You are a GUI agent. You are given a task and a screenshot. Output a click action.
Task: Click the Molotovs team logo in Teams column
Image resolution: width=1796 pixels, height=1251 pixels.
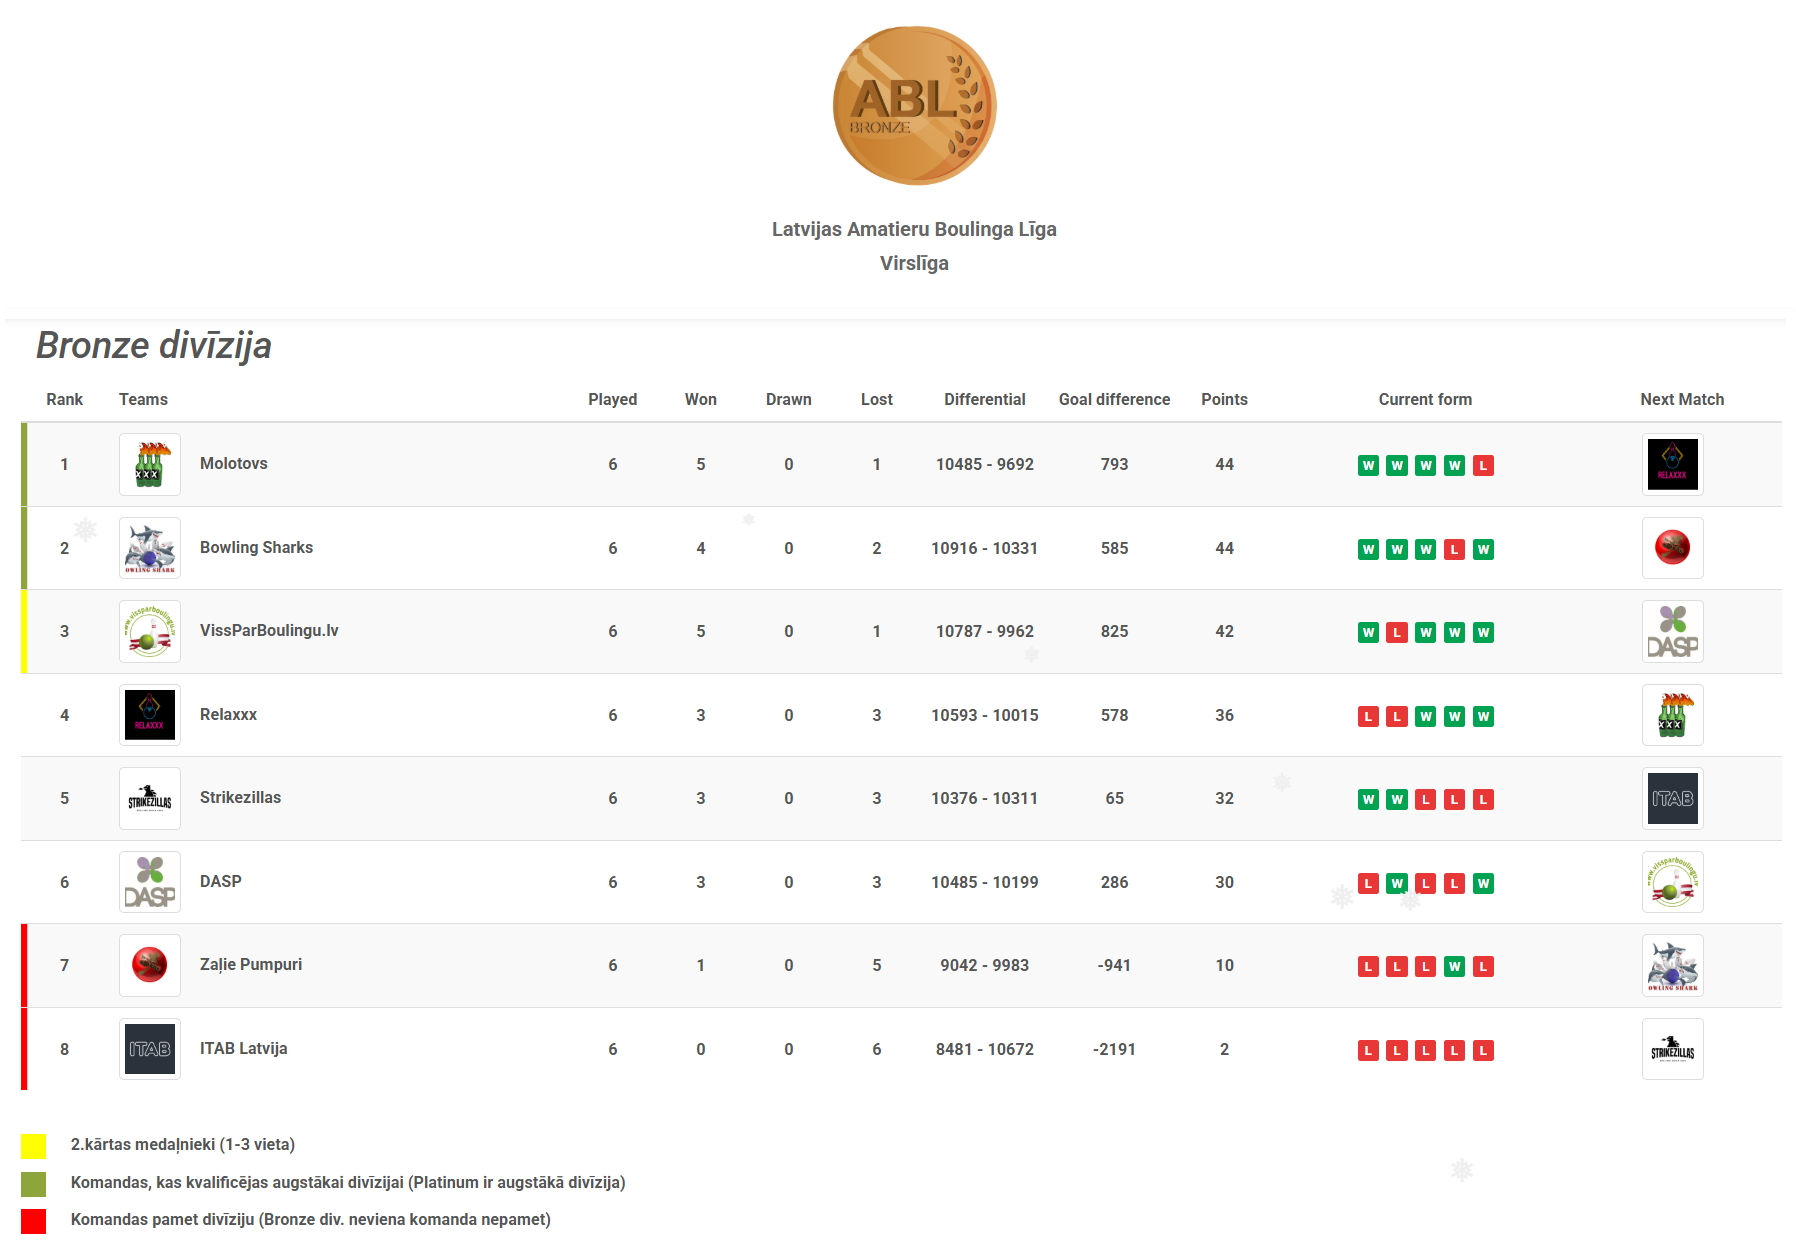click(150, 464)
